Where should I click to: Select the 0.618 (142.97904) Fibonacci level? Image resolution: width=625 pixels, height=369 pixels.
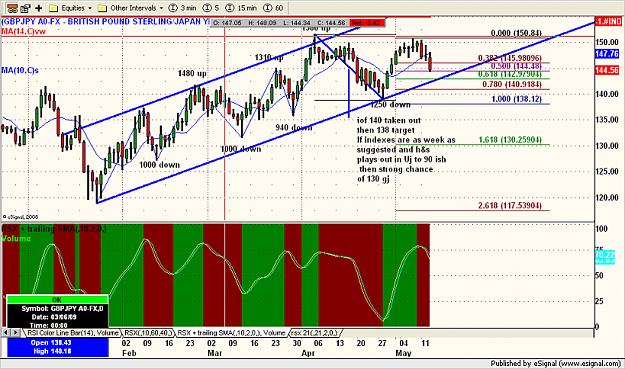click(x=510, y=74)
